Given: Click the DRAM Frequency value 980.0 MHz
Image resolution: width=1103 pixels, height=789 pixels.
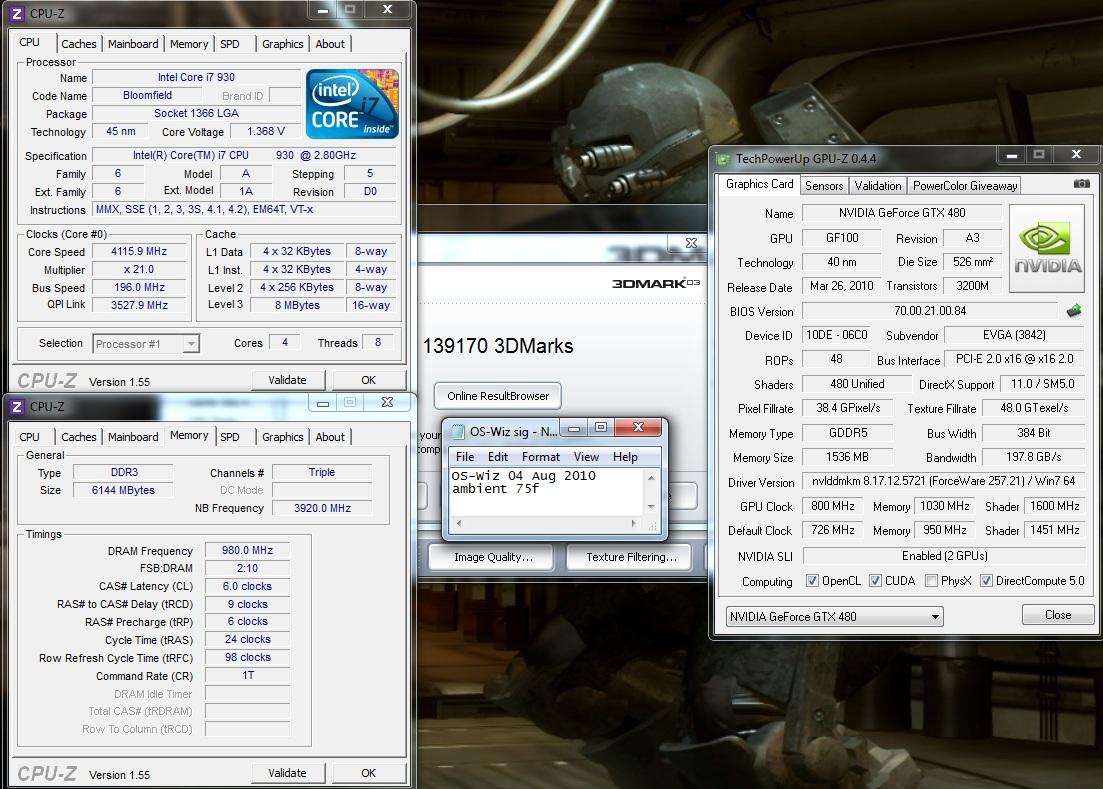Looking at the screenshot, I should (247, 550).
